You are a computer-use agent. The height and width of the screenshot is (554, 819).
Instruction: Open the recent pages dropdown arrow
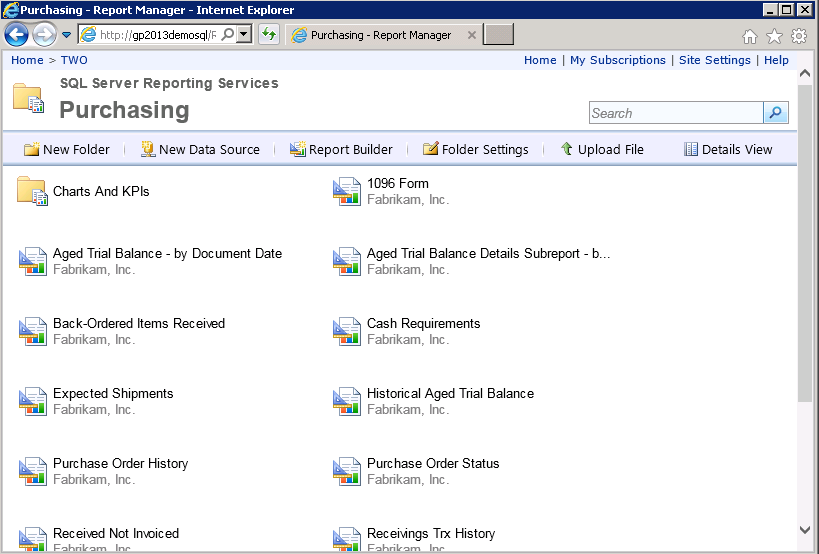pos(66,35)
